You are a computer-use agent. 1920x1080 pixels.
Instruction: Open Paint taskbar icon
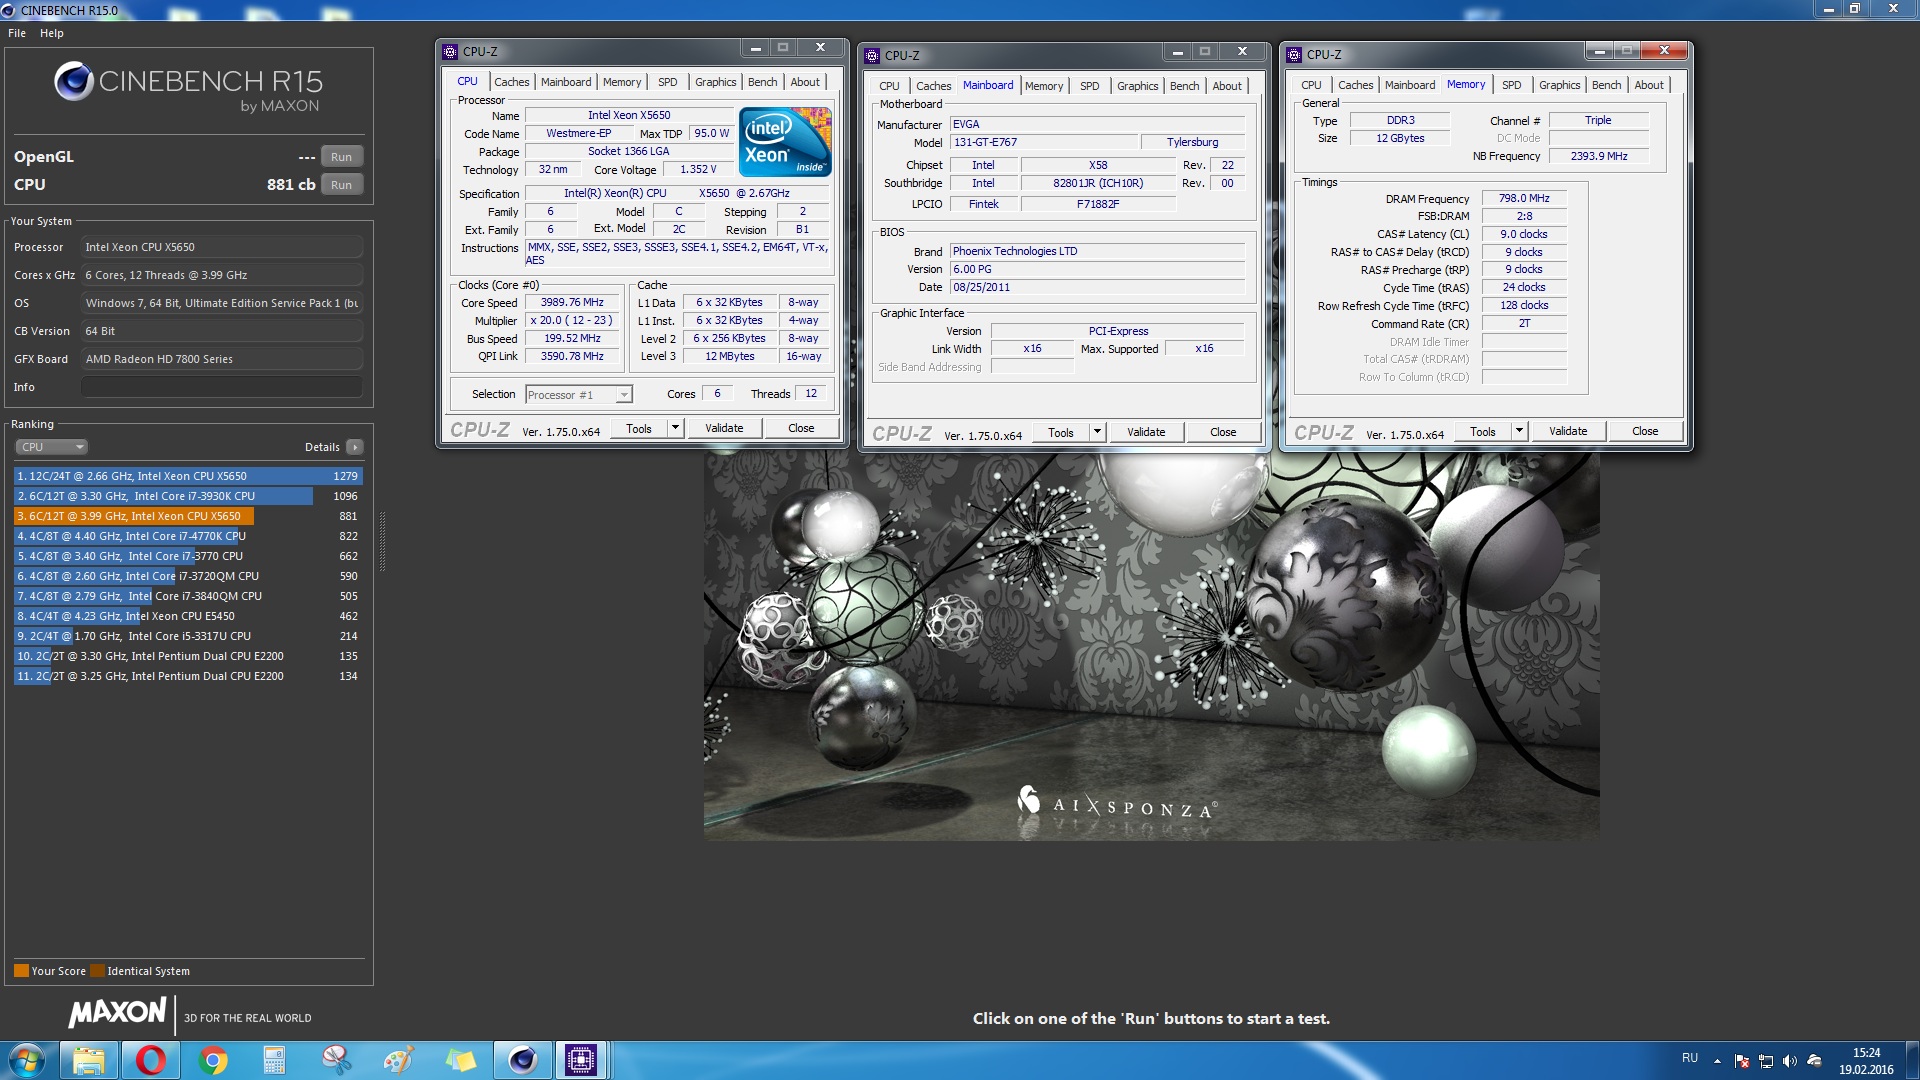tap(399, 1060)
